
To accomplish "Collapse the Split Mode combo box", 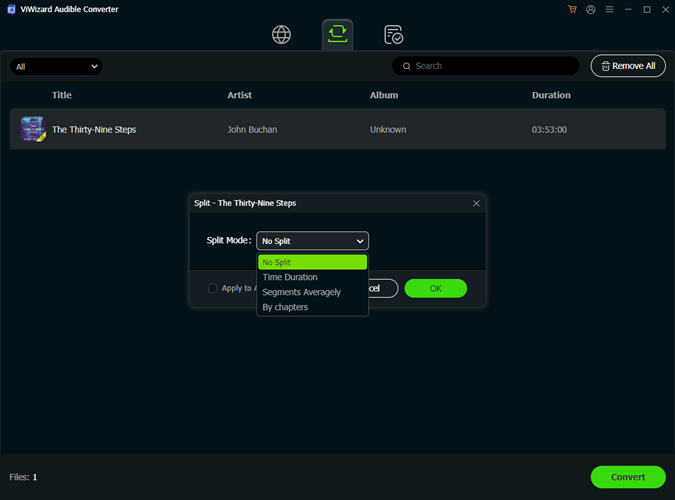I will pos(313,241).
